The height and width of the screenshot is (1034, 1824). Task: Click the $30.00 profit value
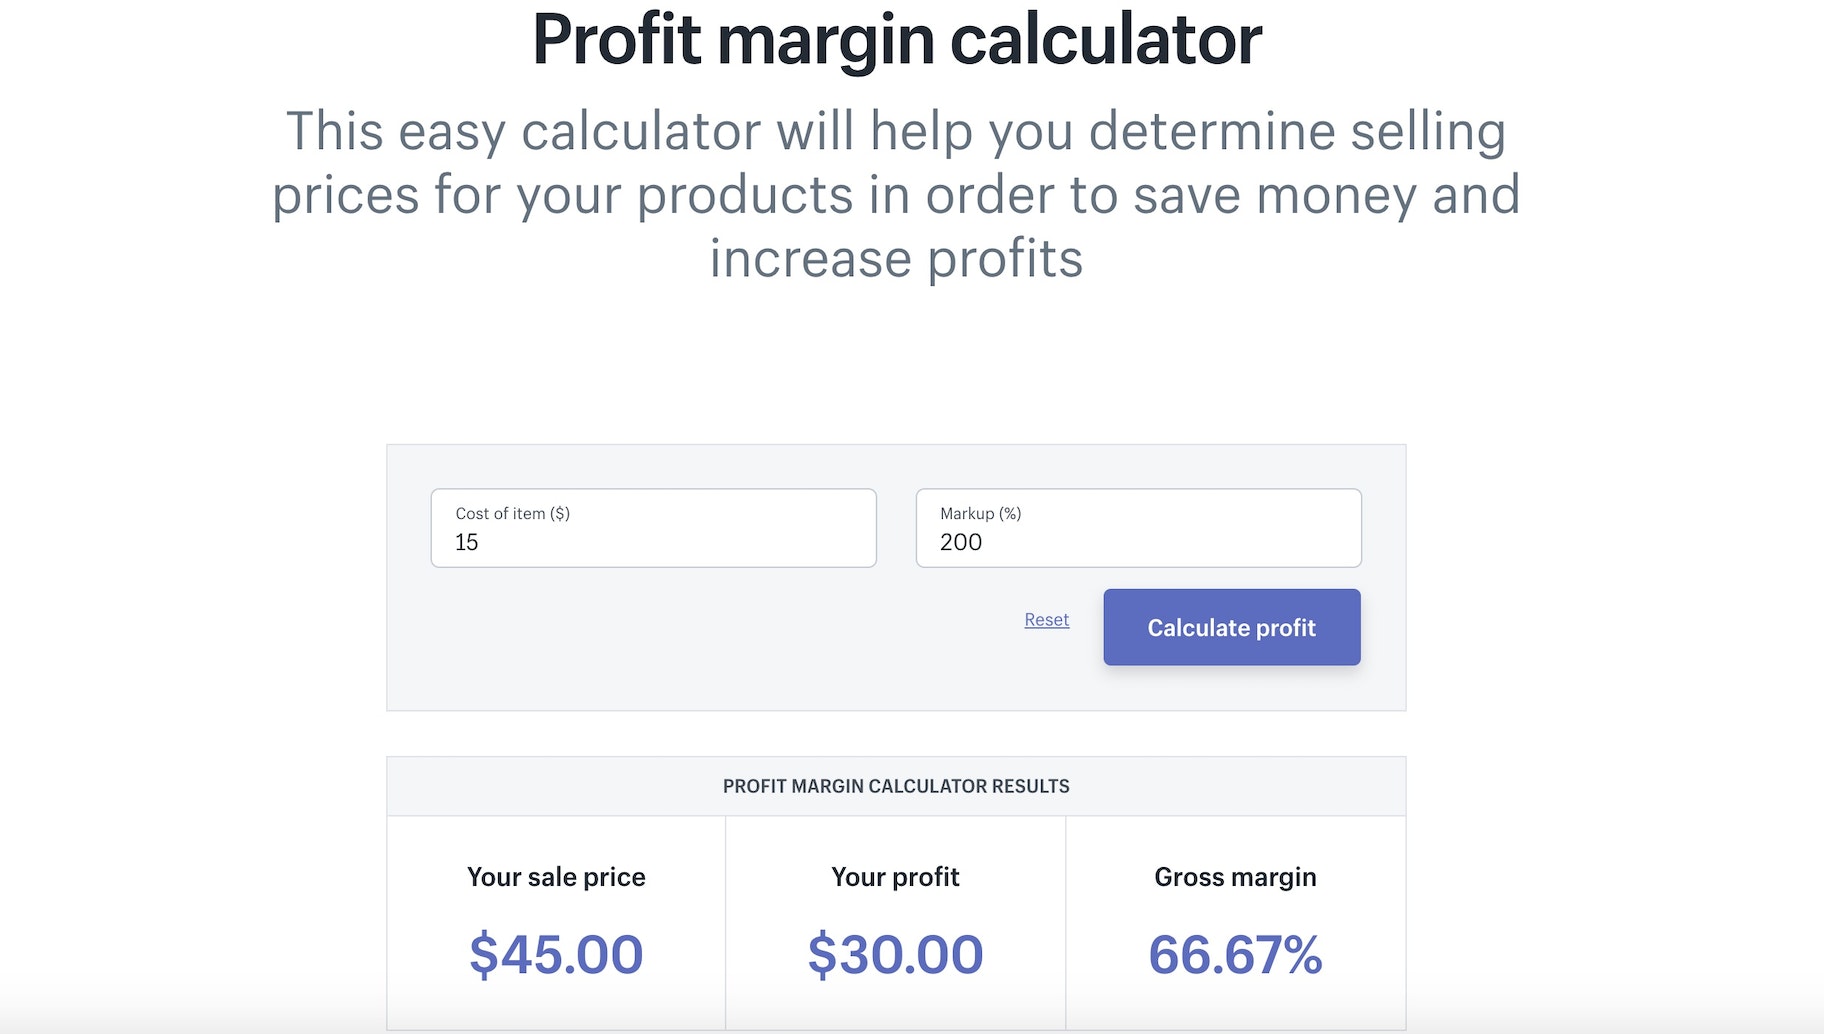pyautogui.click(x=895, y=955)
